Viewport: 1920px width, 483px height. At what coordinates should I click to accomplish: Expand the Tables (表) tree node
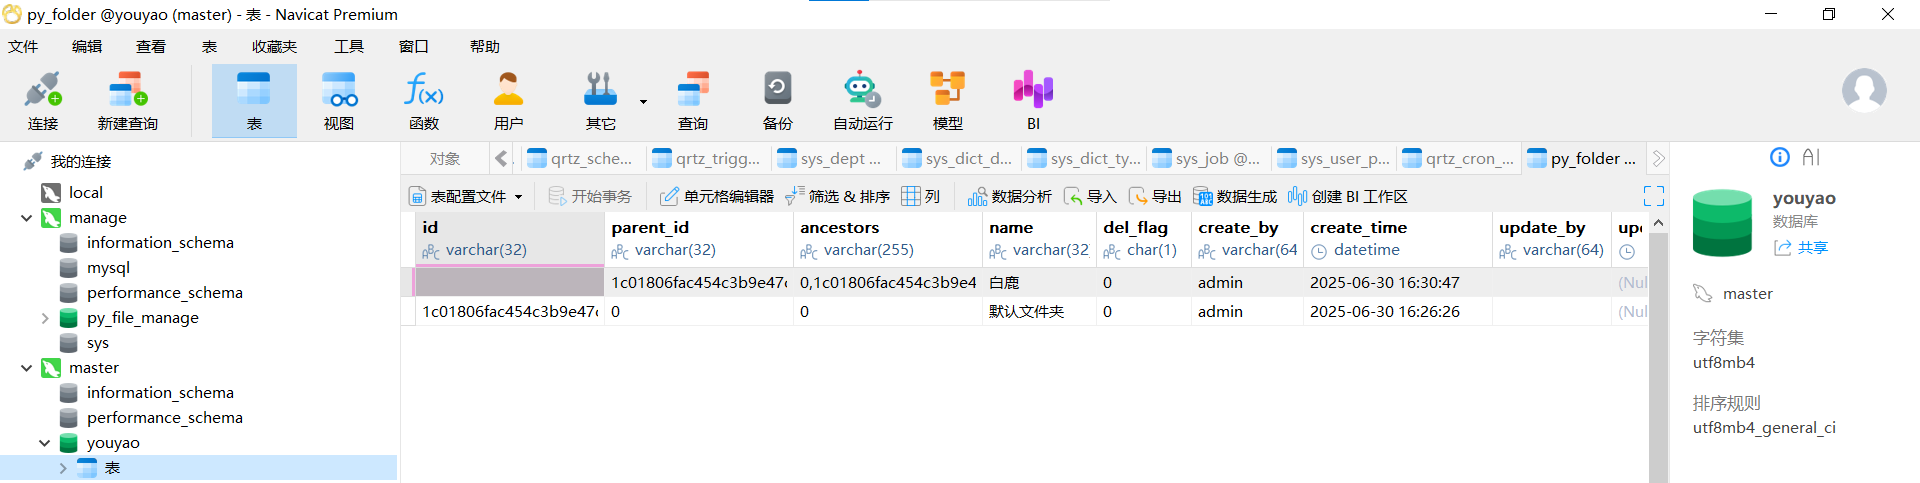tap(63, 468)
